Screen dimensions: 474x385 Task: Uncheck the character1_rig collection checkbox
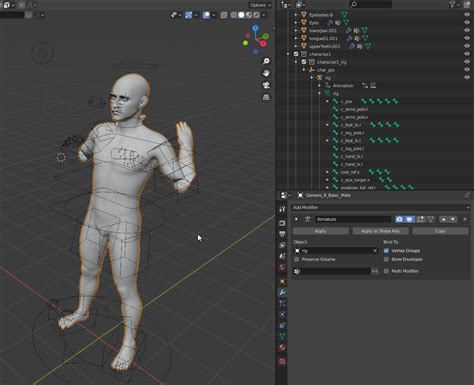(x=304, y=62)
